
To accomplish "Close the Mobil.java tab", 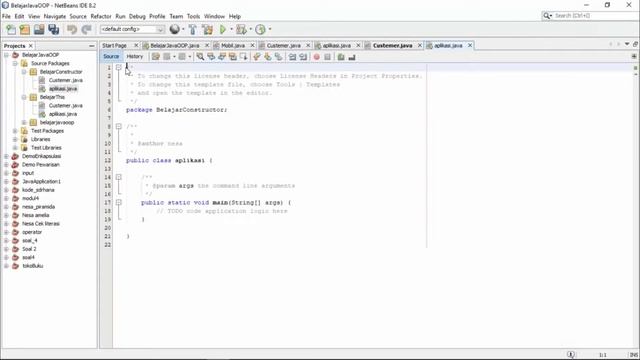I will (x=252, y=45).
